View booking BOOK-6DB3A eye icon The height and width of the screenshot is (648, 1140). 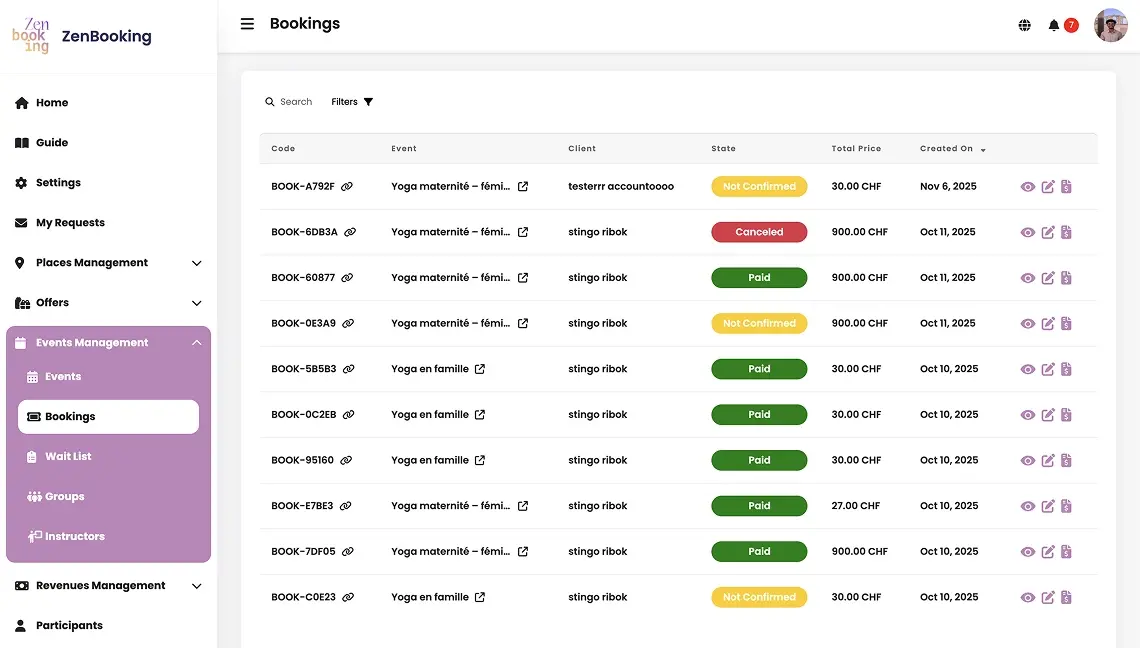1027,233
